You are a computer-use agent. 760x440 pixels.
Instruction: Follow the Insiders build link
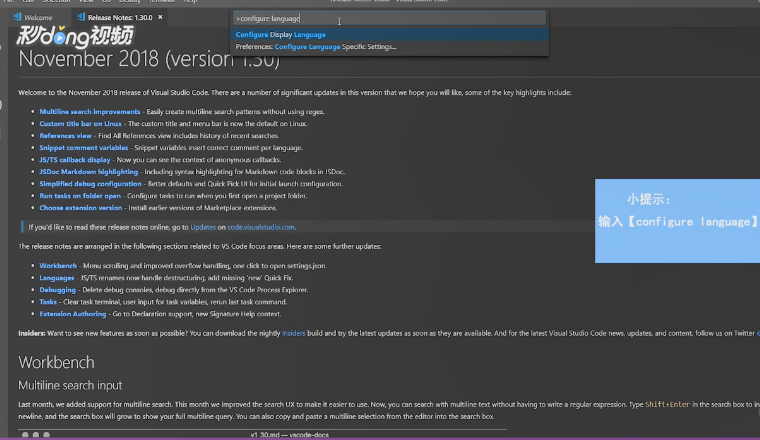294,333
